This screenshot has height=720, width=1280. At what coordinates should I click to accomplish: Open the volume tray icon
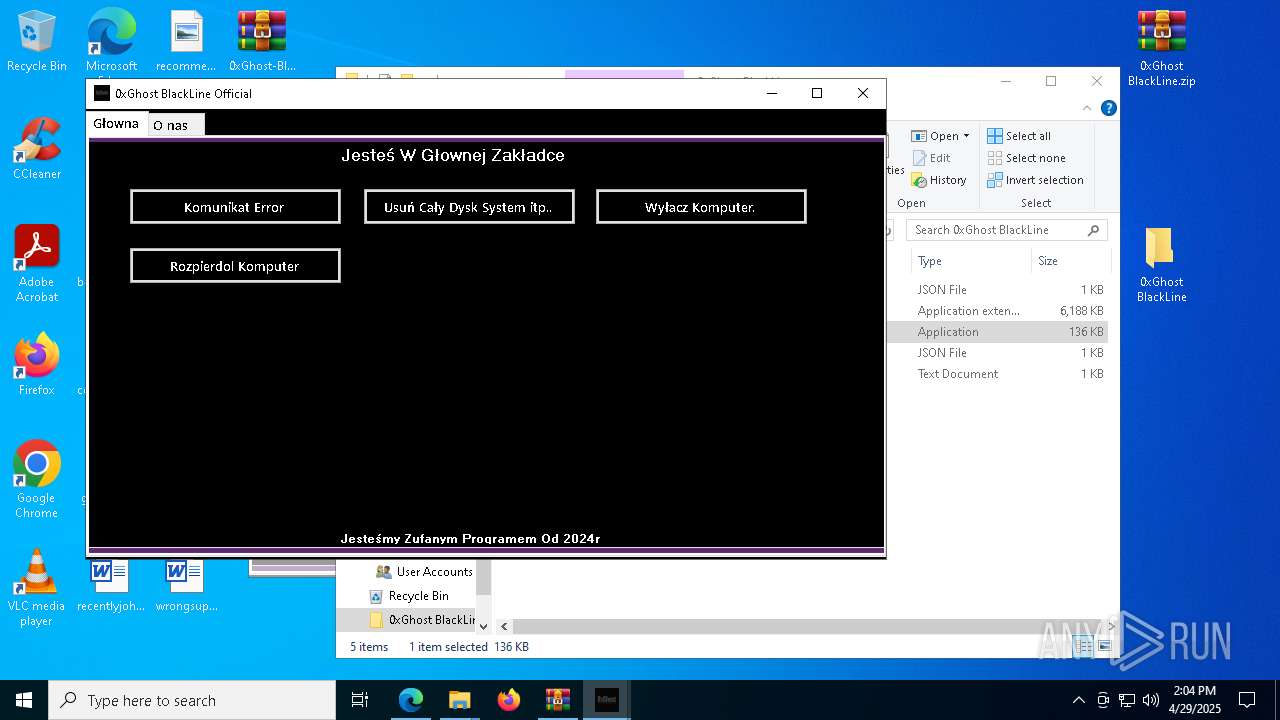(1151, 700)
